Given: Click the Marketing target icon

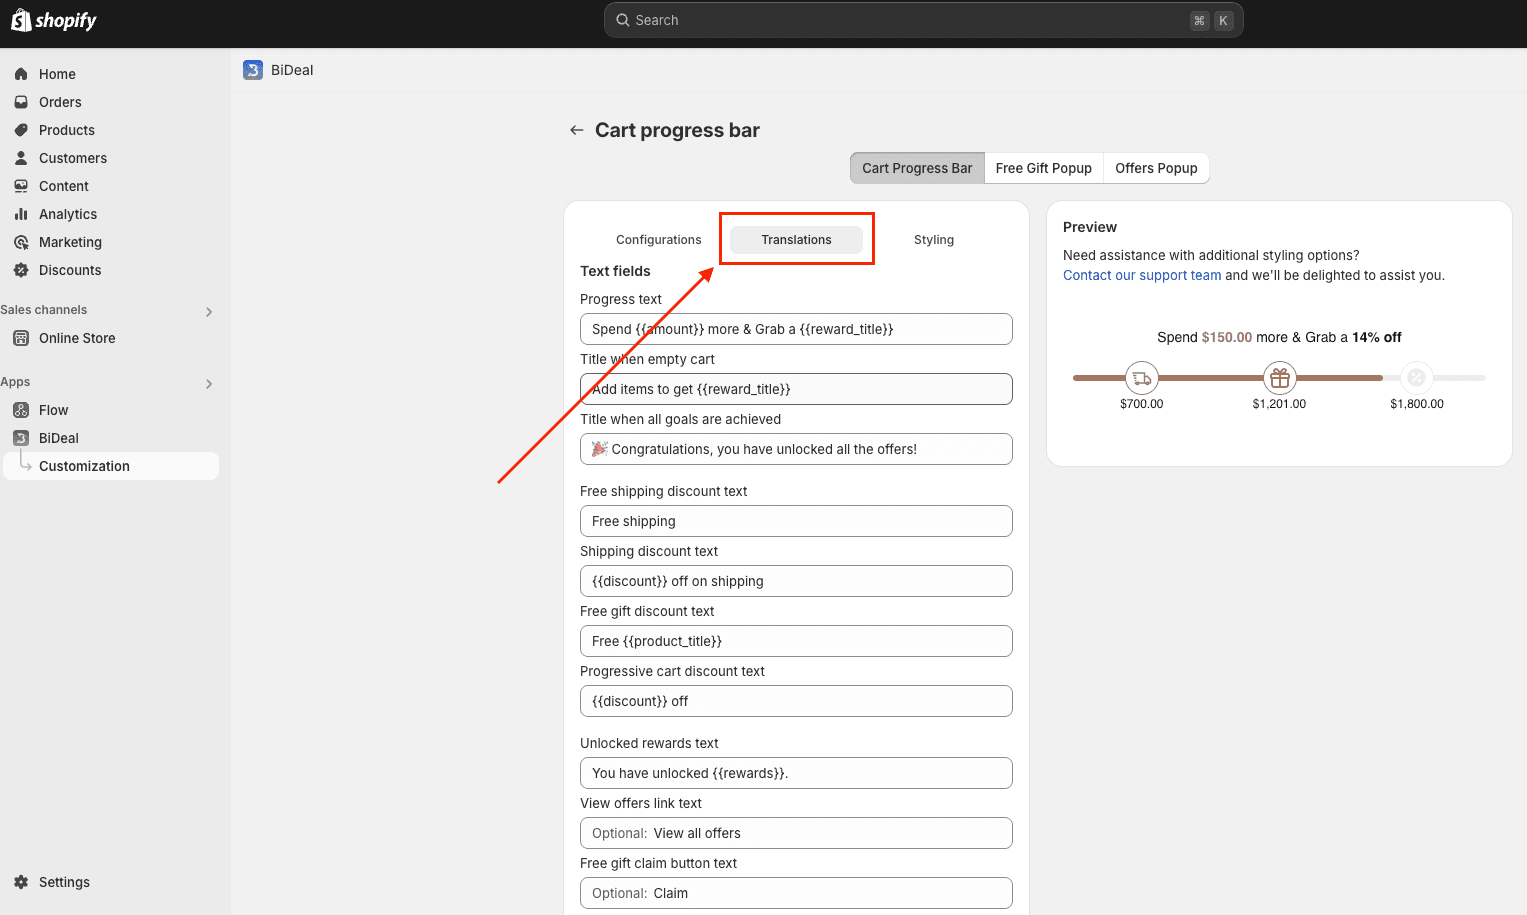Looking at the screenshot, I should click(x=21, y=242).
